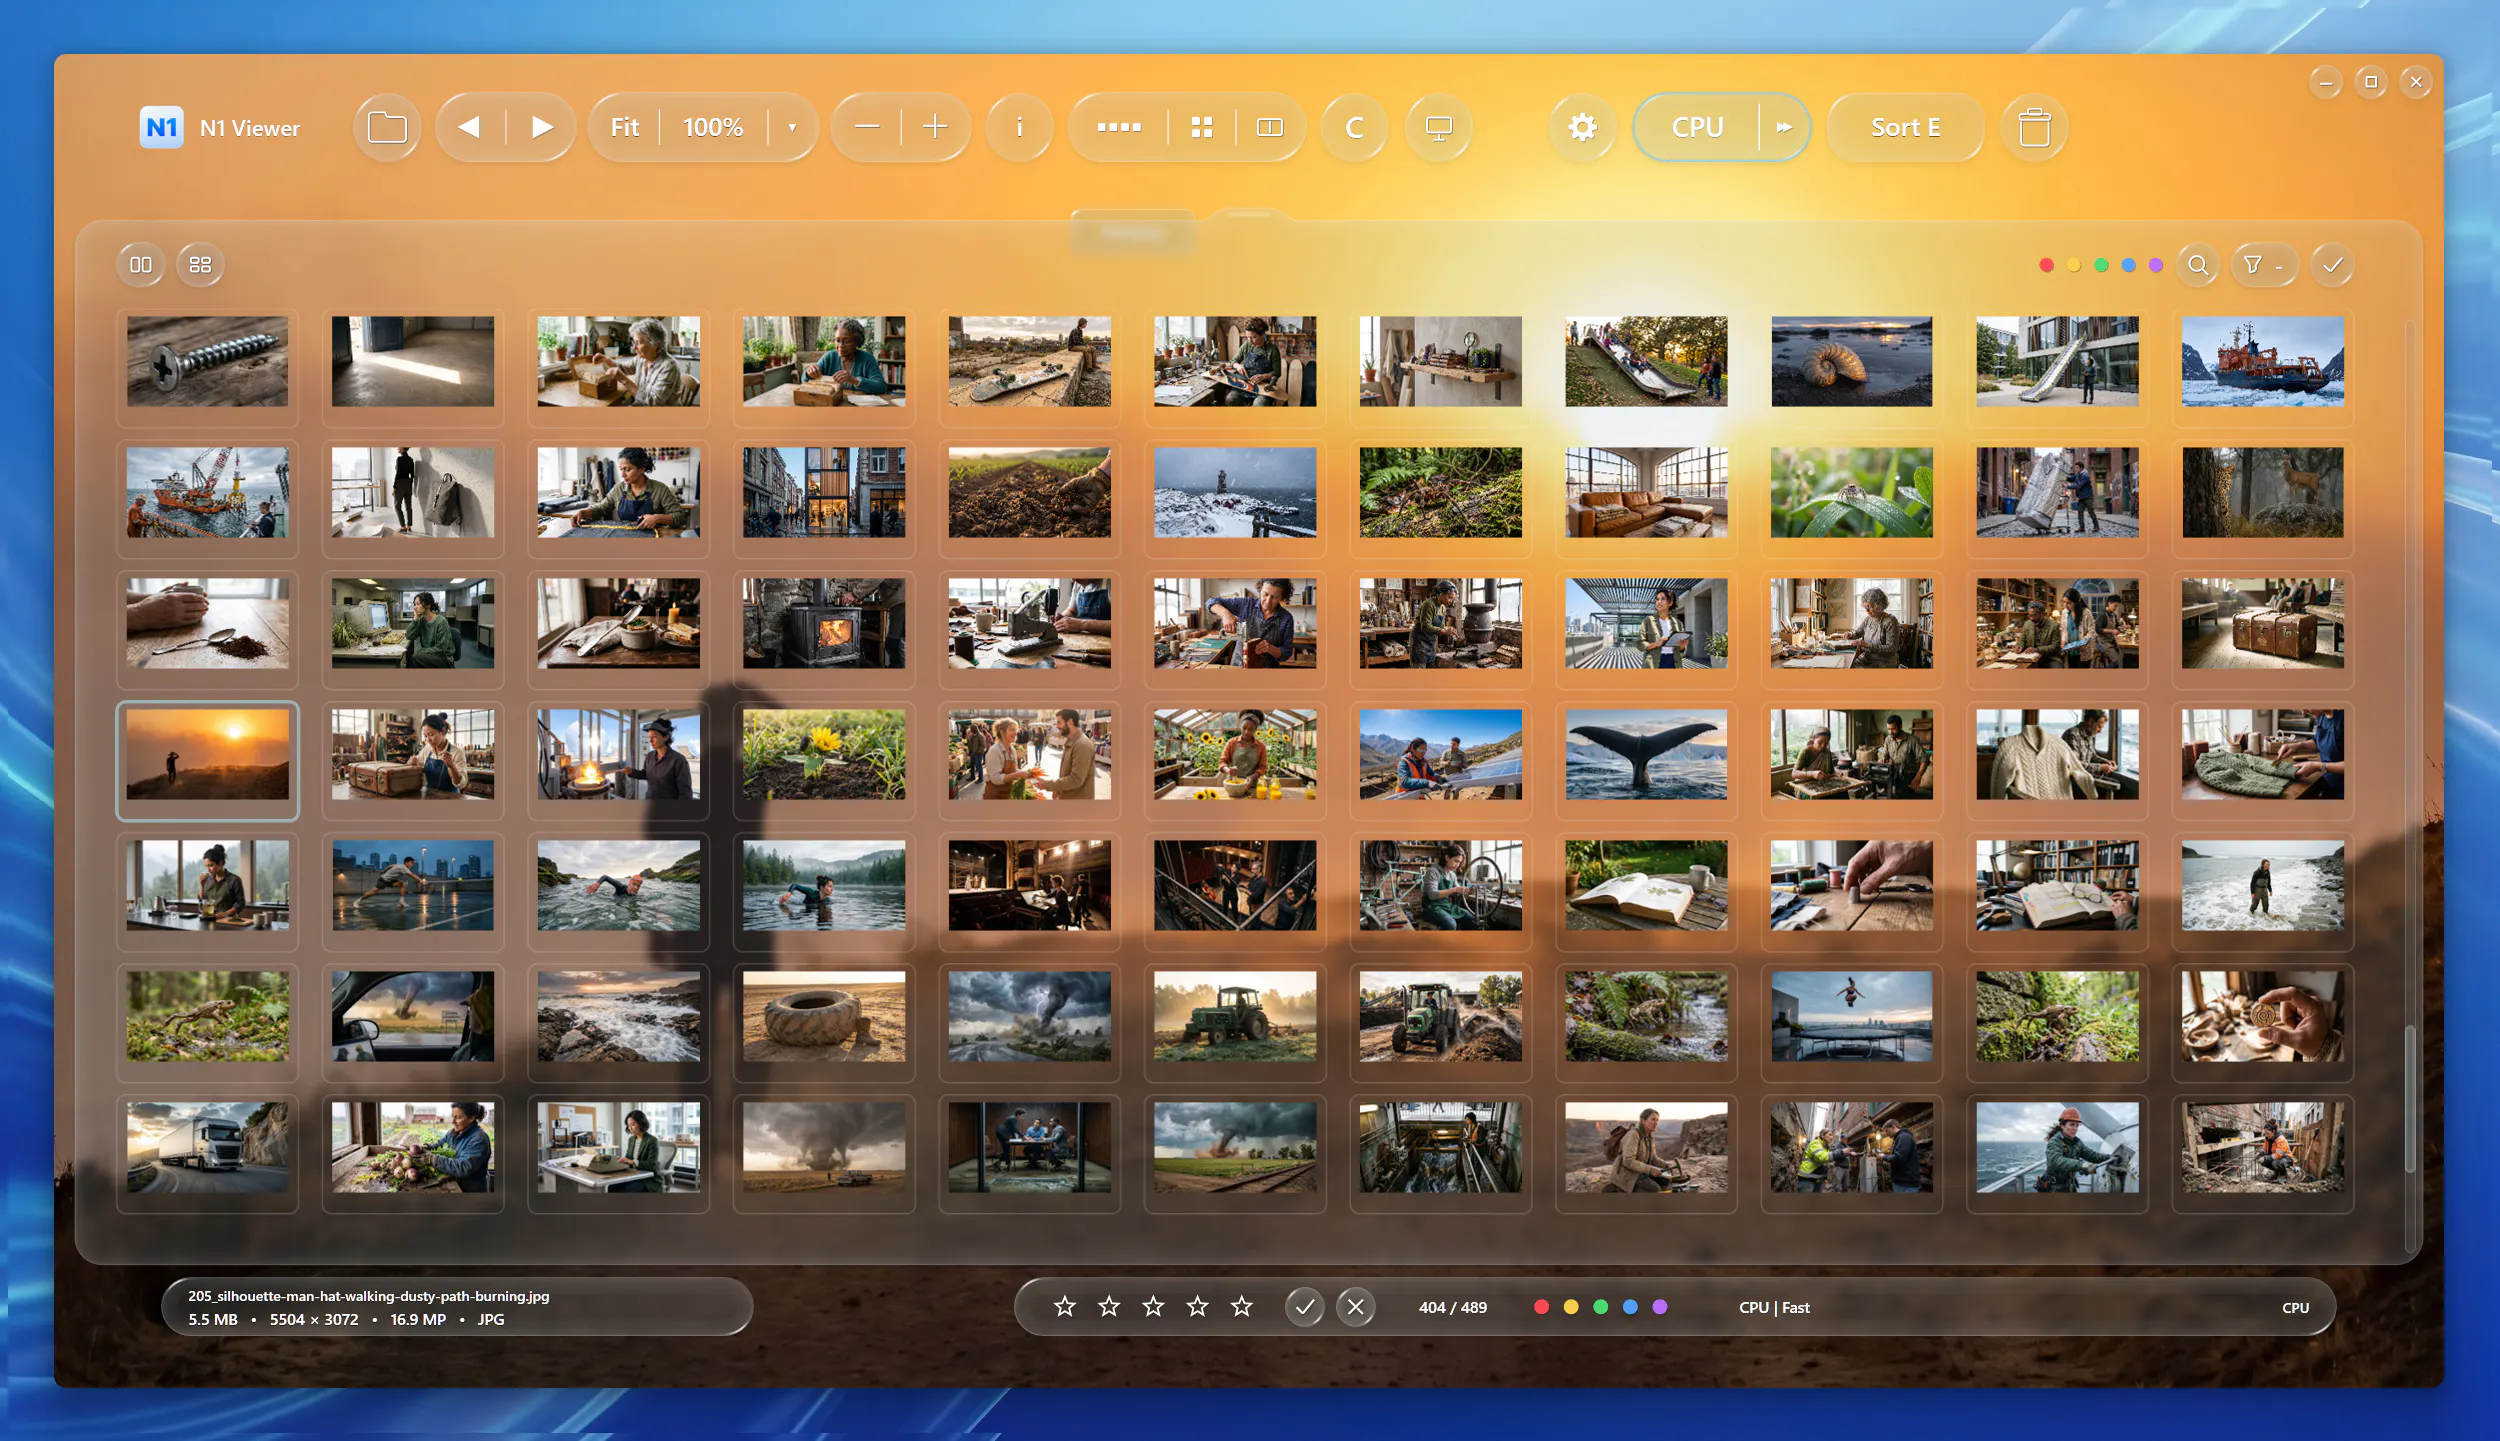2500x1441 pixels.
Task: Select the whale tail thumbnail
Action: click(x=1646, y=754)
